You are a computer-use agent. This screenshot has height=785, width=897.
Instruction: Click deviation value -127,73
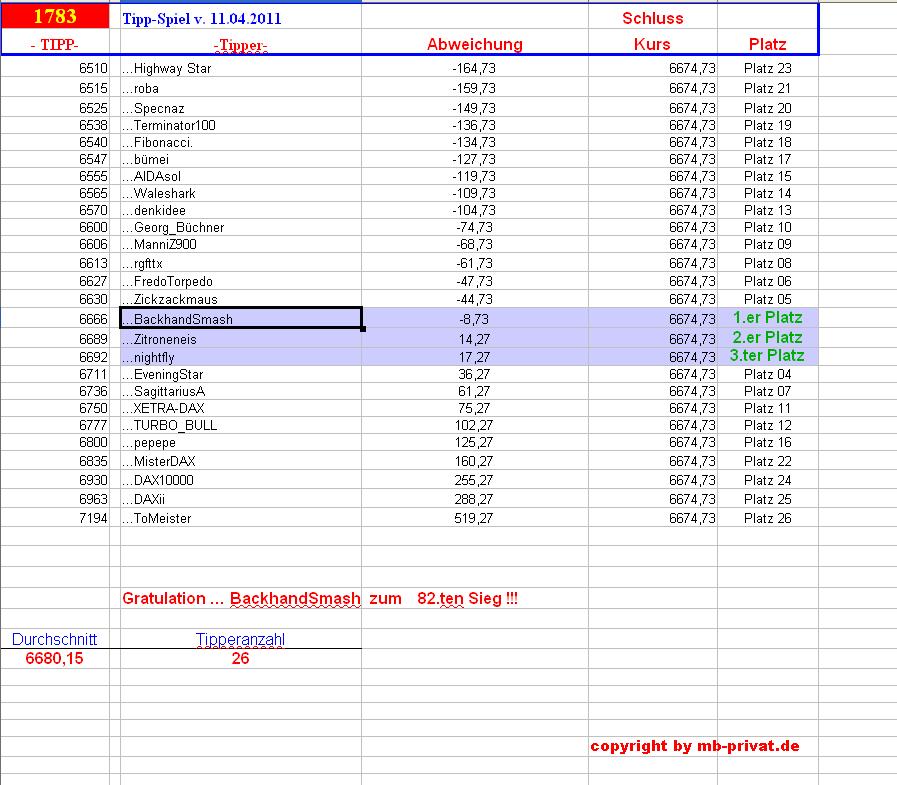pyautogui.click(x=474, y=160)
